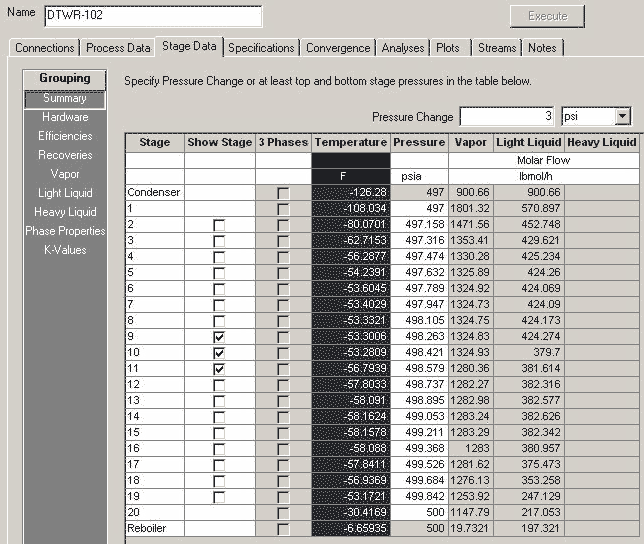Screen dimensions: 644x544
Task: Open the Phase Properties grouping
Action: [x=65, y=231]
